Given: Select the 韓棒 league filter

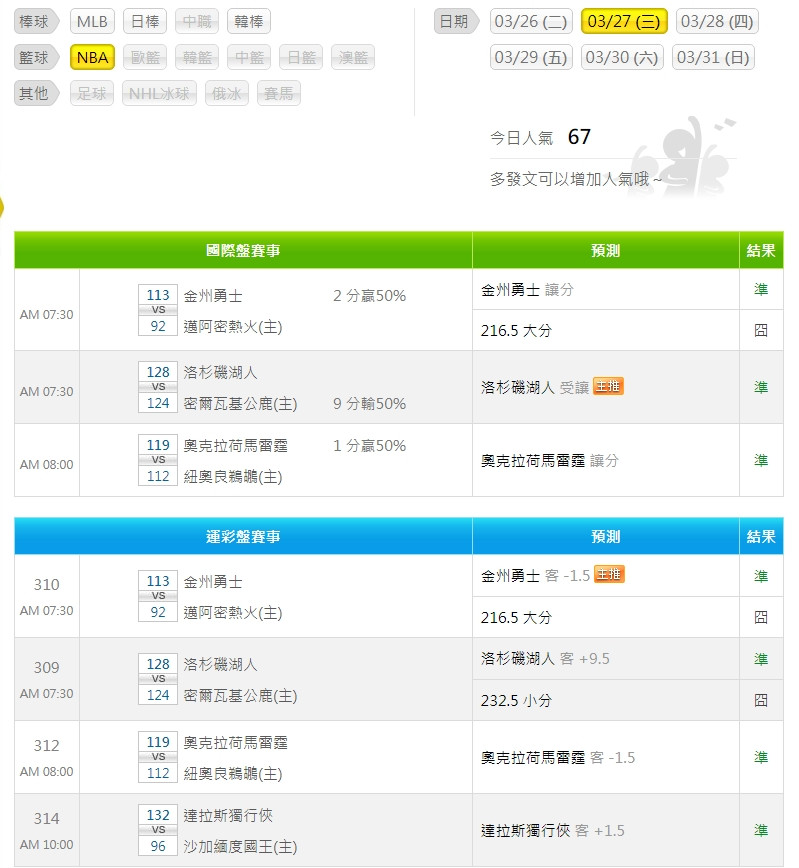Looking at the screenshot, I should (x=249, y=22).
